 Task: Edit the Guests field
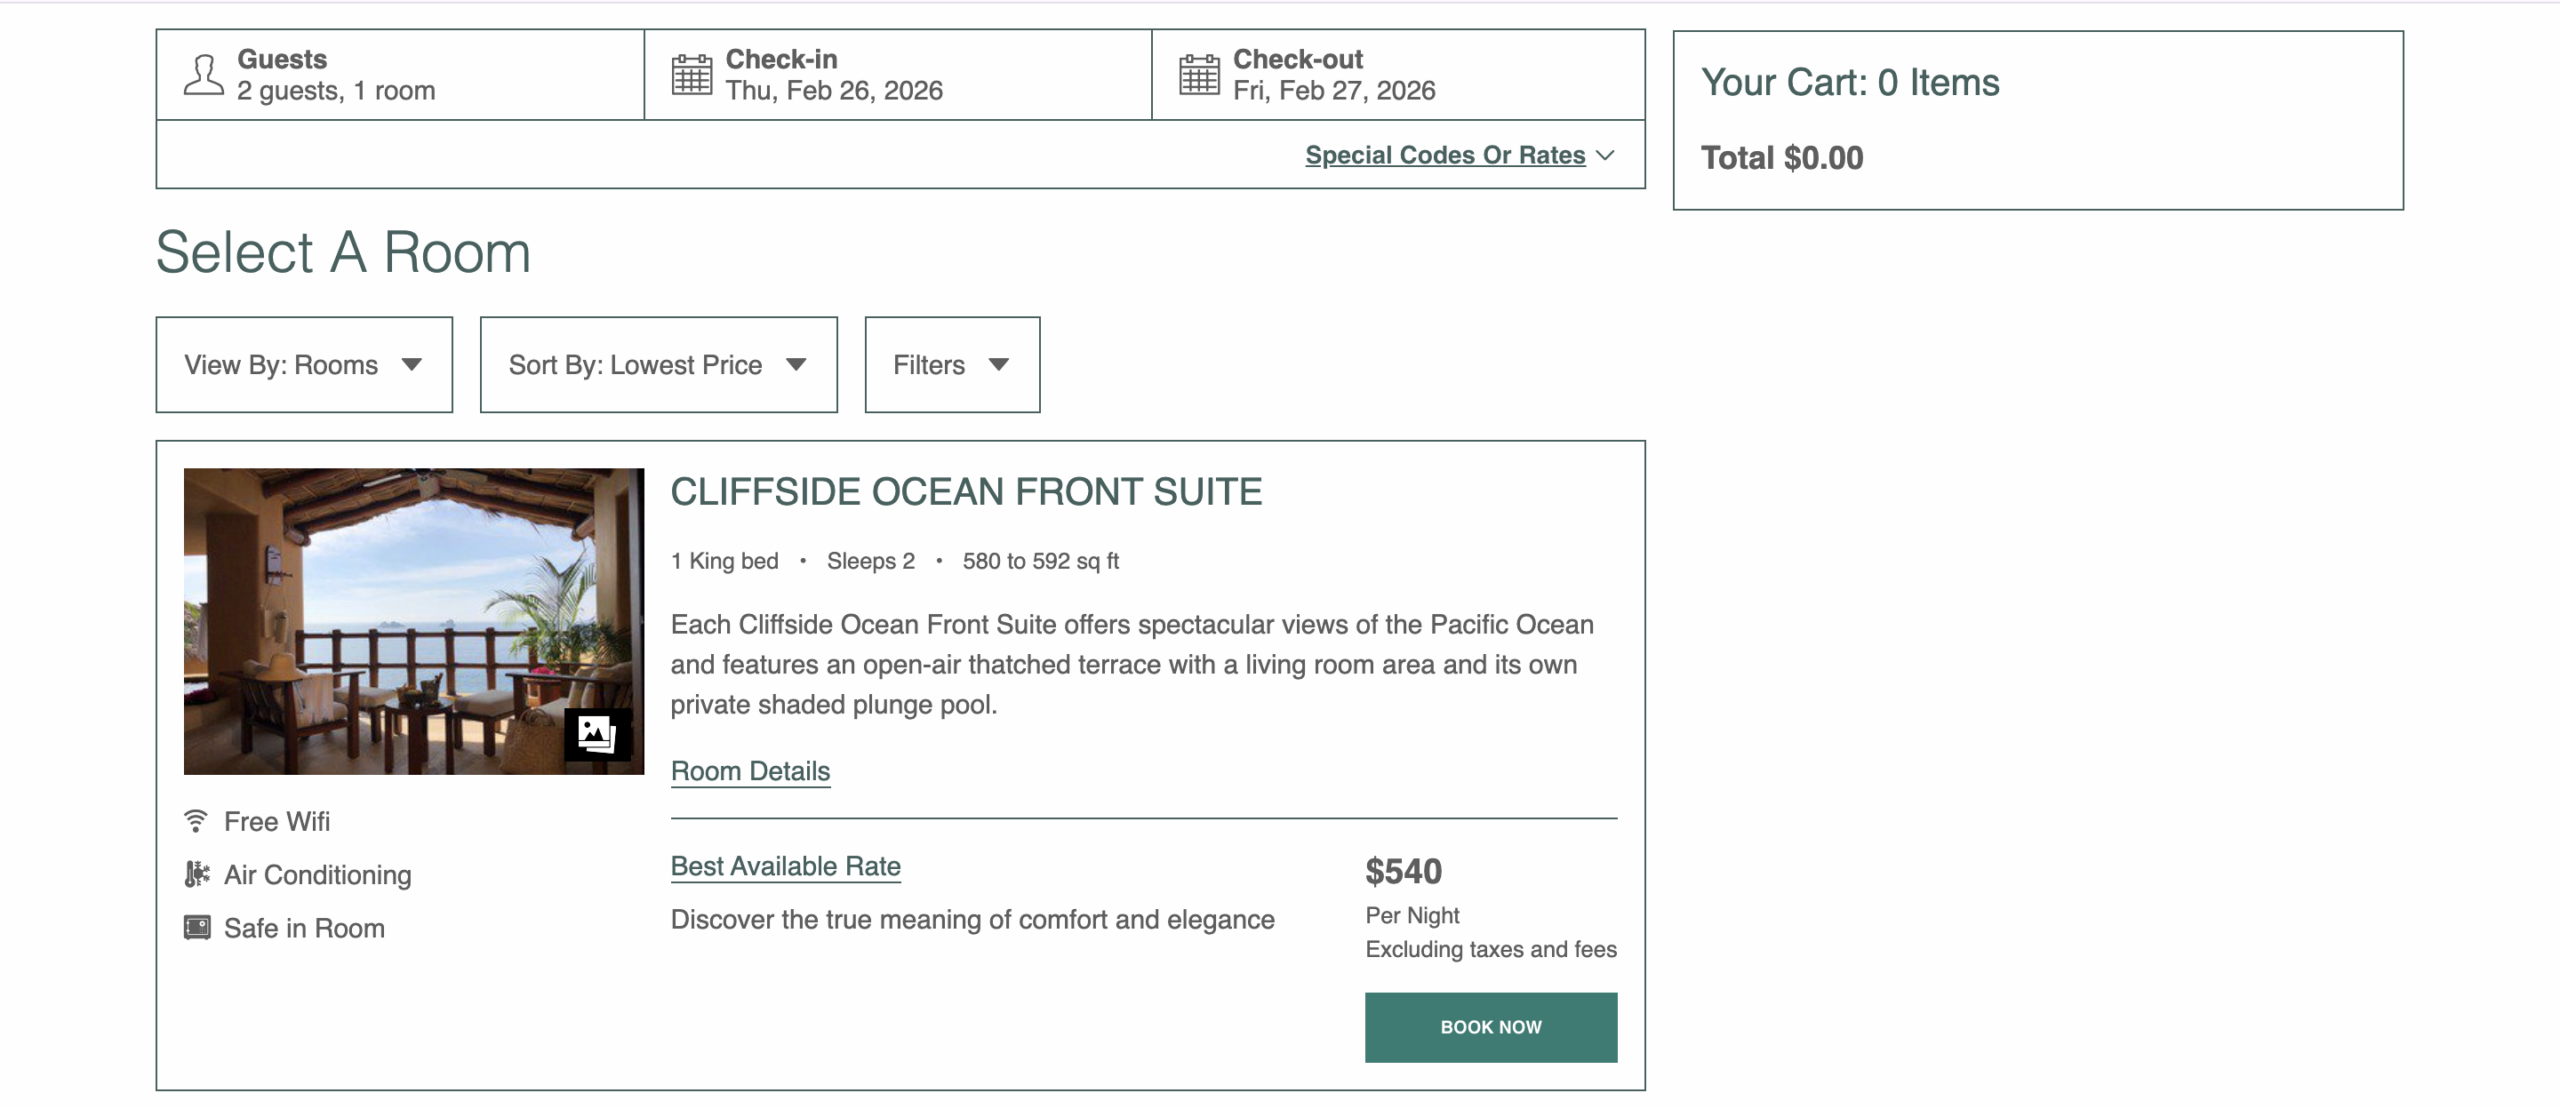point(400,75)
